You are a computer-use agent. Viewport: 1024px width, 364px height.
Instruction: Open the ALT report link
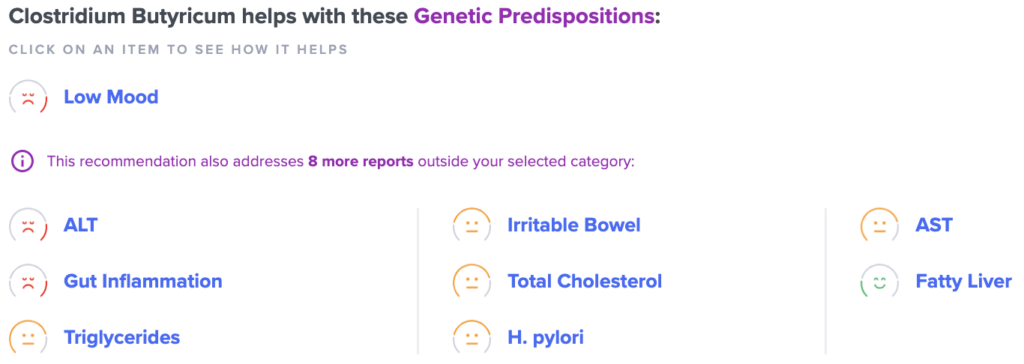pos(80,225)
